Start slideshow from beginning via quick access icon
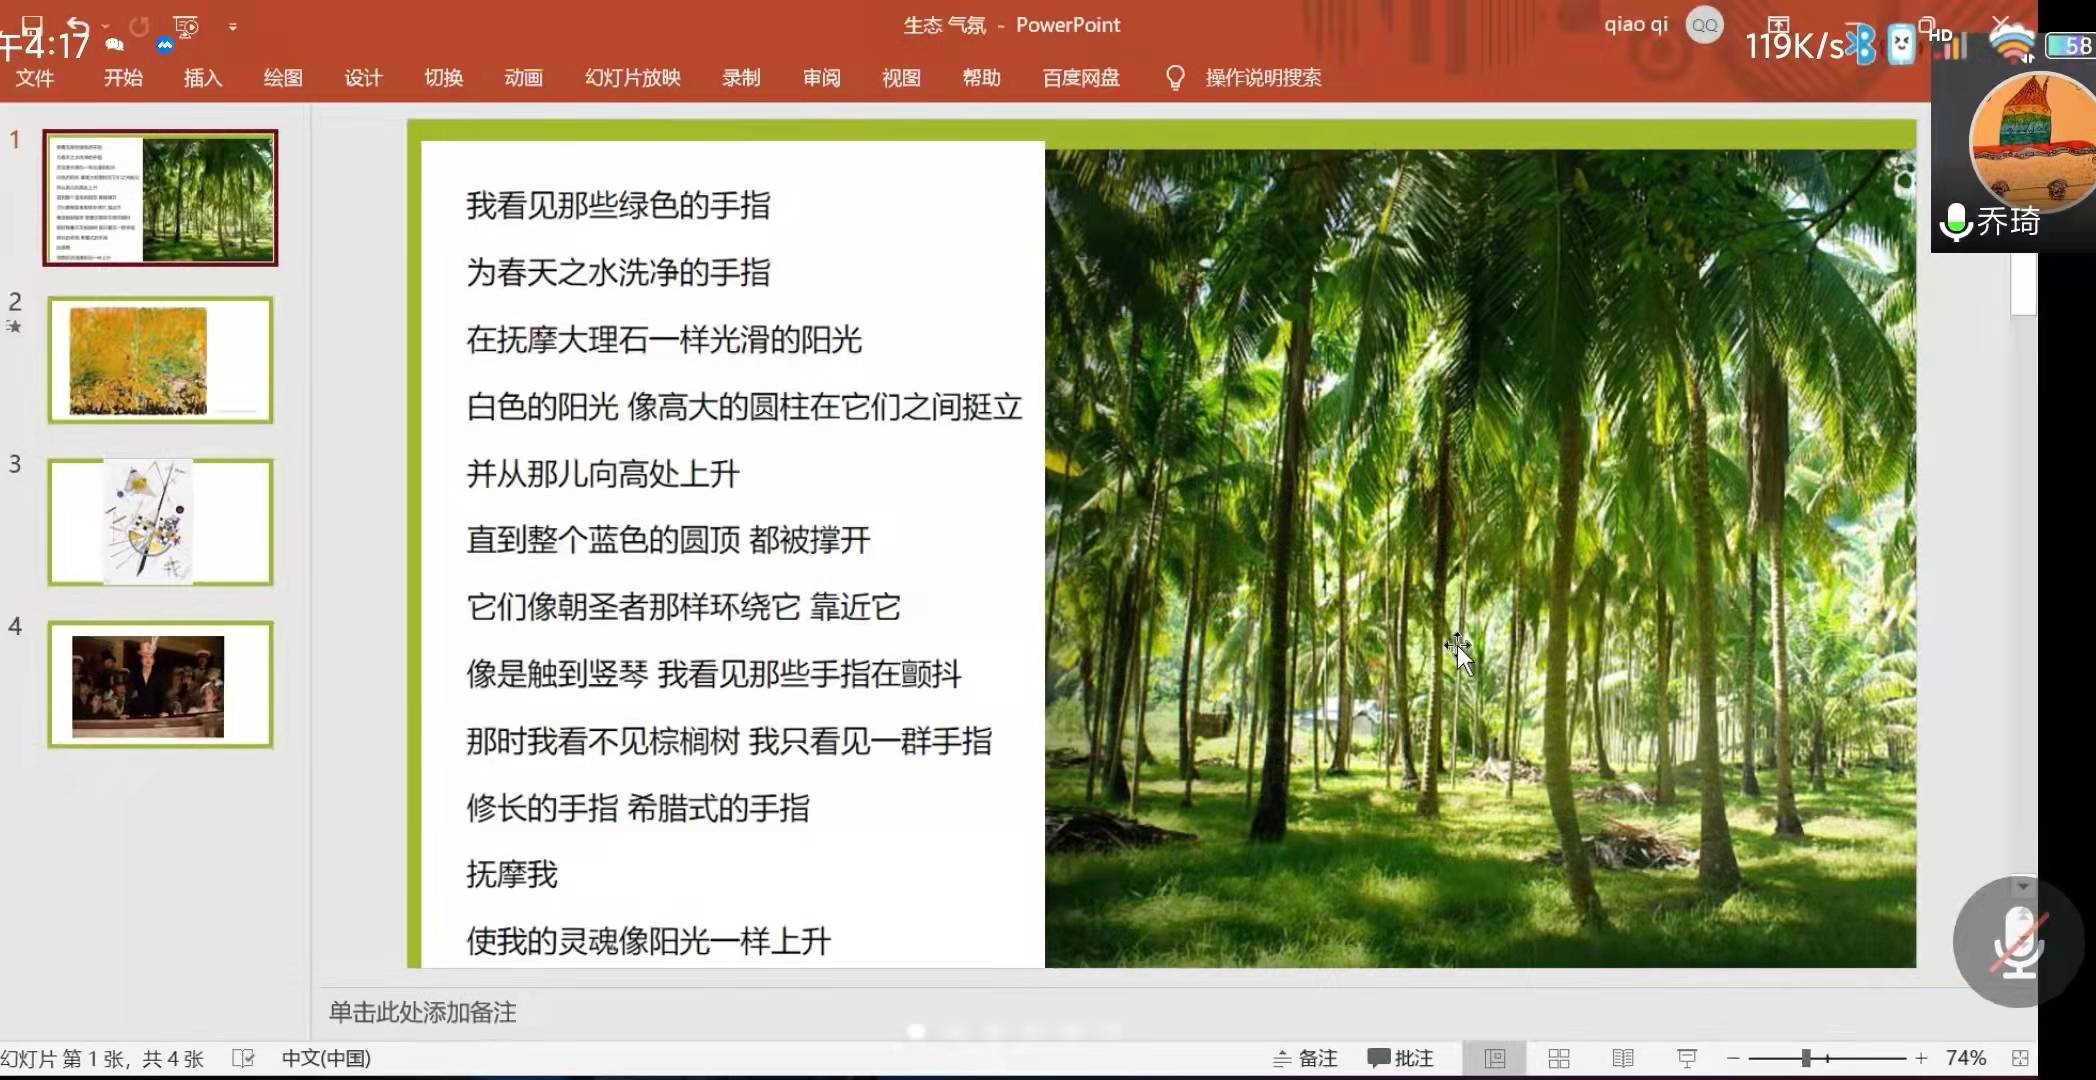The width and height of the screenshot is (2096, 1080). (186, 26)
